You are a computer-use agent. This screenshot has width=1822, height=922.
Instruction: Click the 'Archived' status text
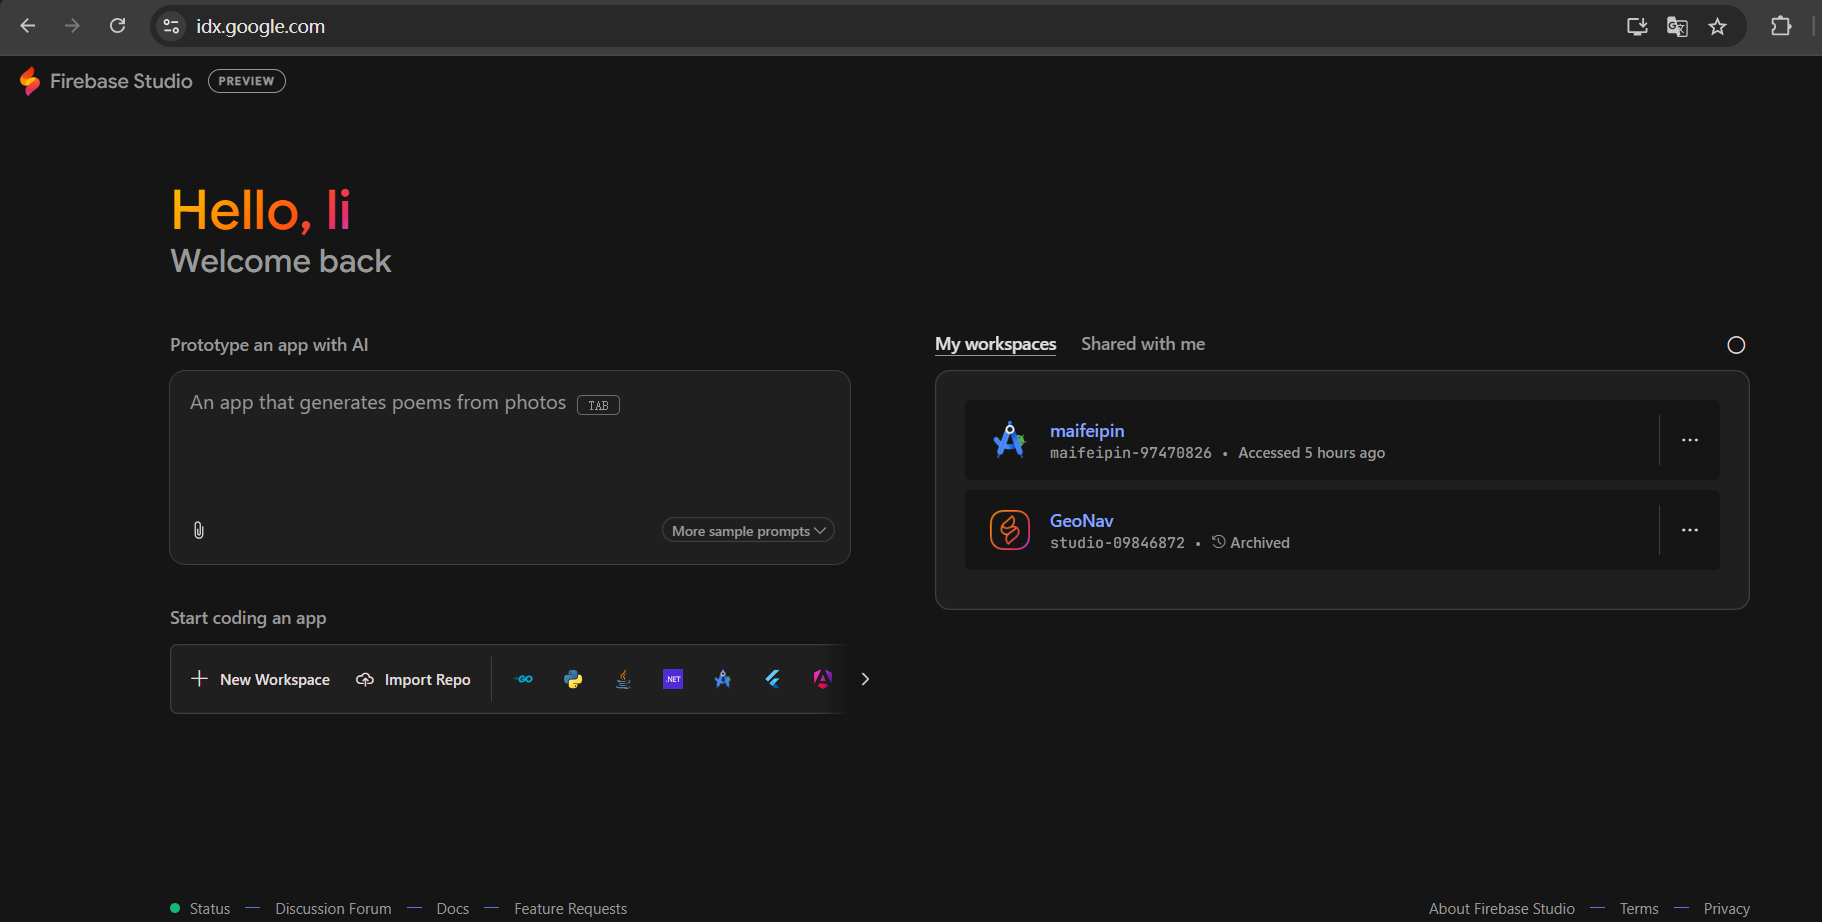tap(1259, 543)
